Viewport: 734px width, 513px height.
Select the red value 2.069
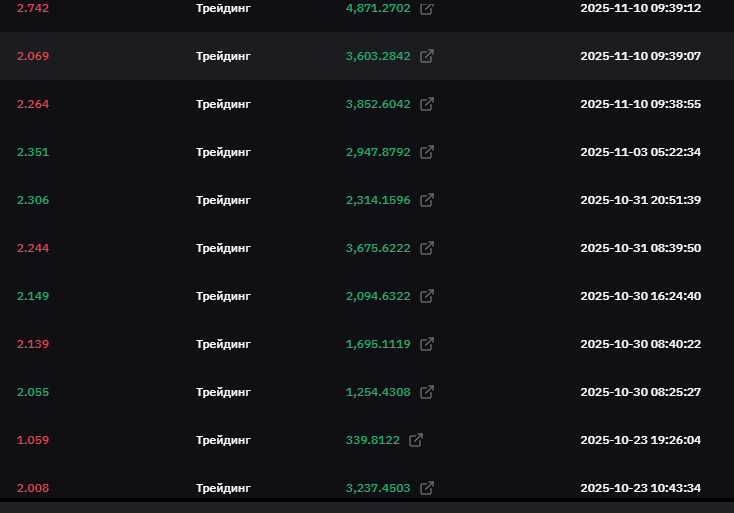[x=33, y=56]
